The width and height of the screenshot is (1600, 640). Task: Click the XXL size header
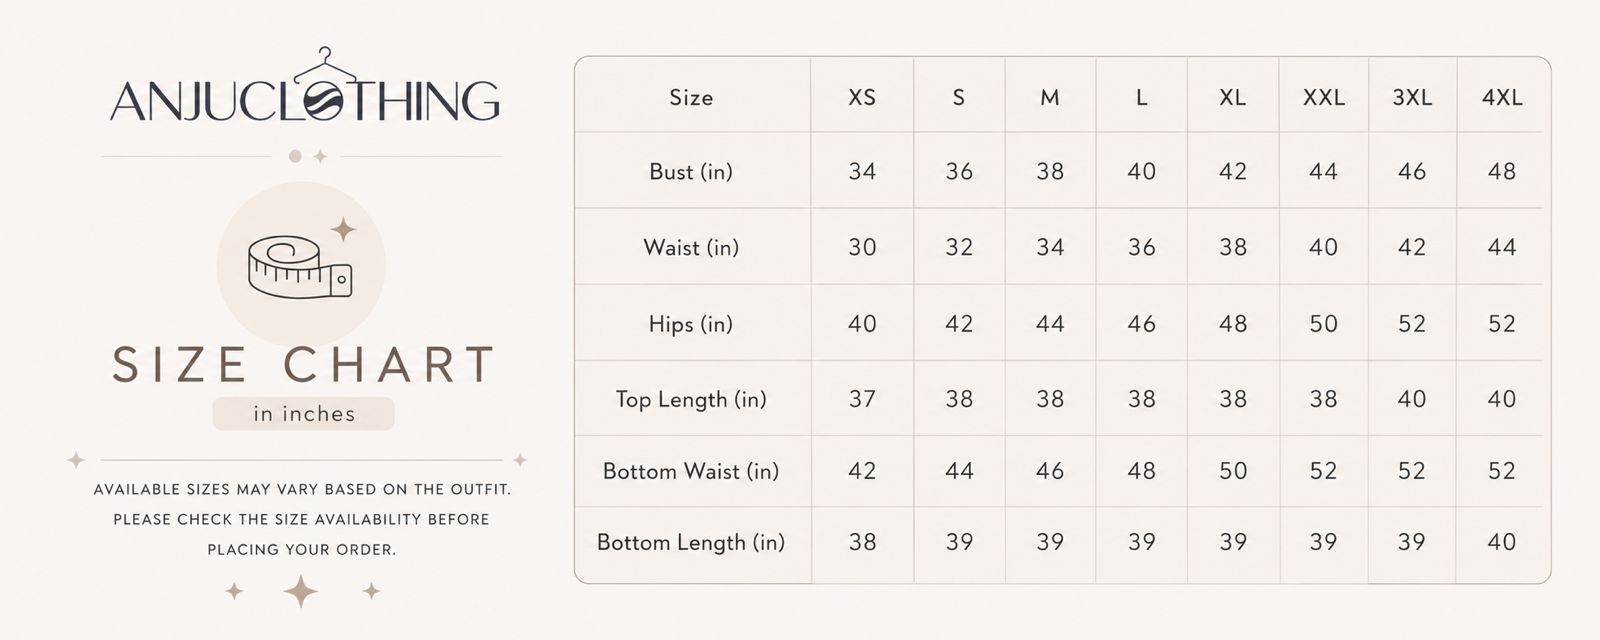[x=1323, y=97]
